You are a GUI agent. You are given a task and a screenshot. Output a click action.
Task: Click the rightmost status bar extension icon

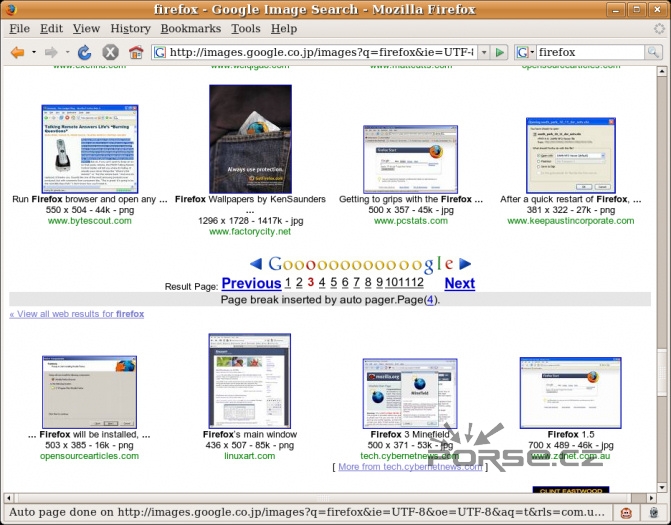[654, 513]
